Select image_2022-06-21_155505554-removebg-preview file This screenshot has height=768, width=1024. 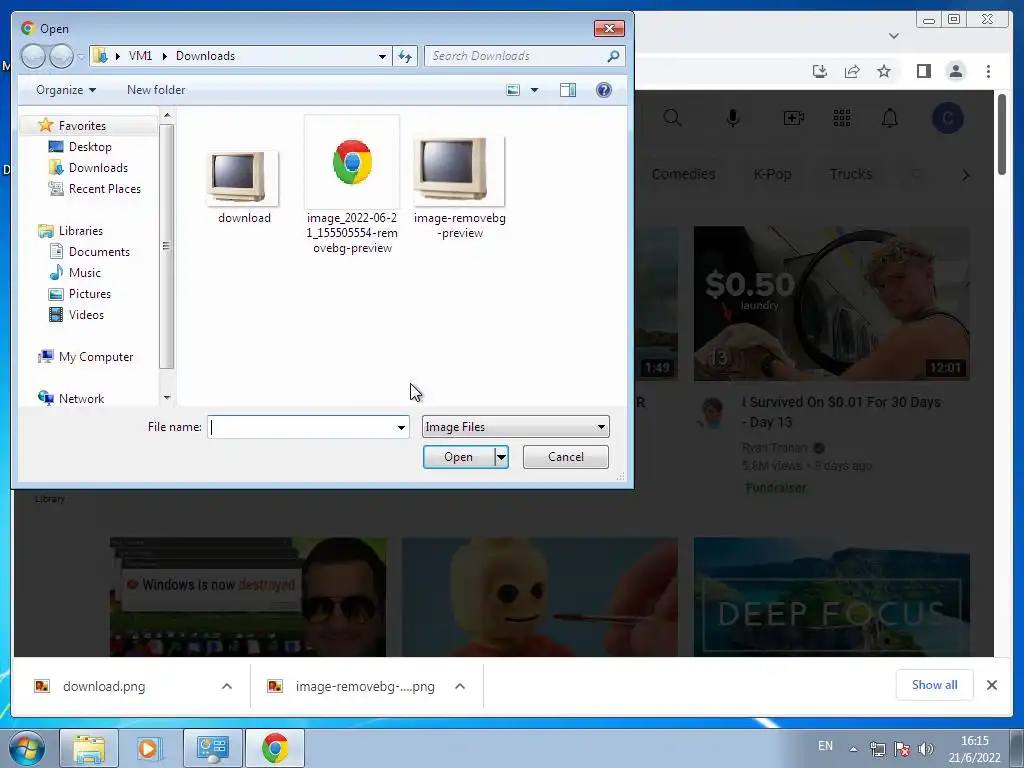(352, 185)
